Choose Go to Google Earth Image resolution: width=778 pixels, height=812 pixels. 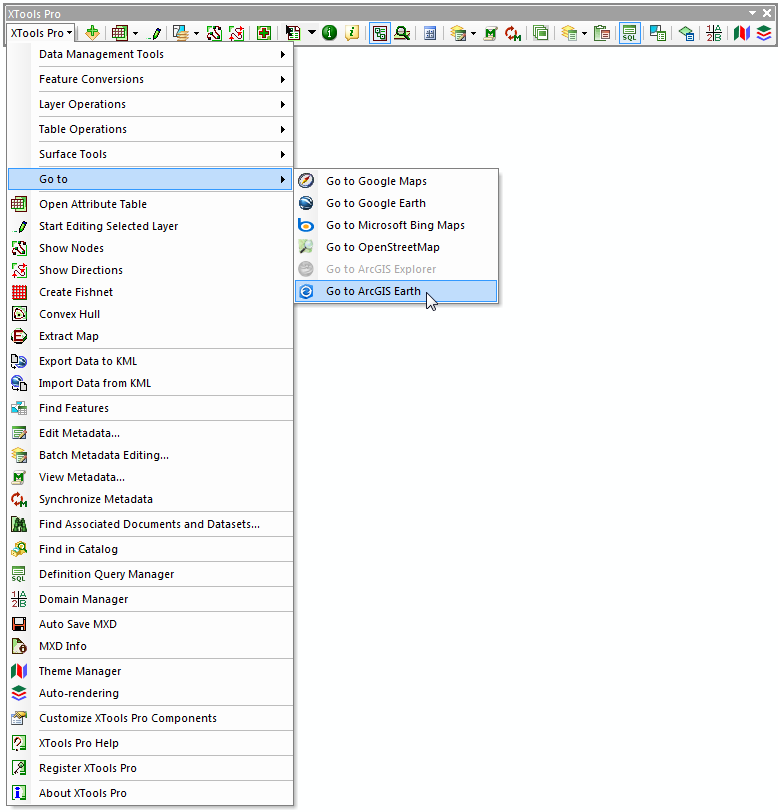(396, 203)
